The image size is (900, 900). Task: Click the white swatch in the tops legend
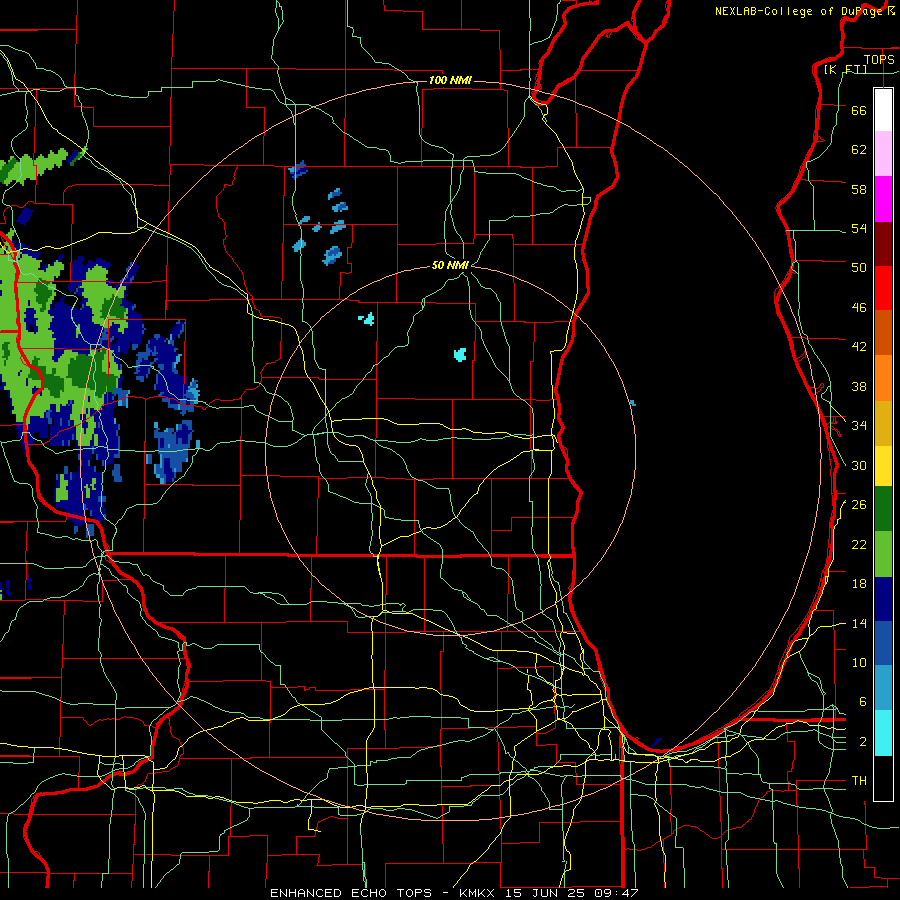pyautogui.click(x=883, y=110)
